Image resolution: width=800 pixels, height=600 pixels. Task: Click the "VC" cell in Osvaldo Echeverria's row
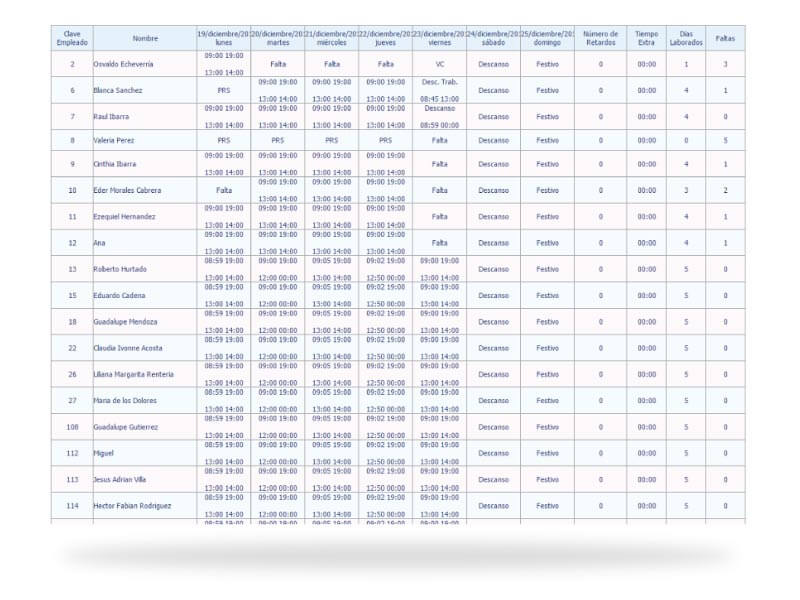[x=439, y=64]
